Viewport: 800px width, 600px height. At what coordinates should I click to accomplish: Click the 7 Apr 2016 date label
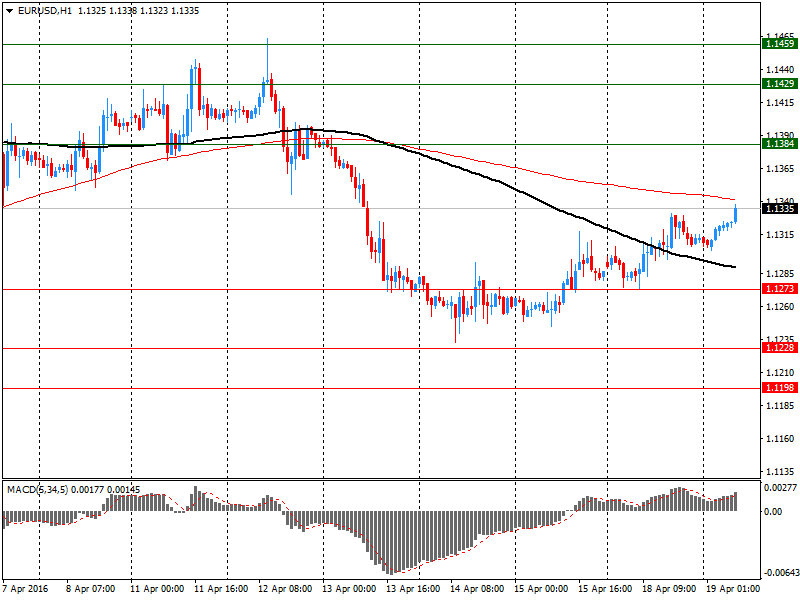26,589
